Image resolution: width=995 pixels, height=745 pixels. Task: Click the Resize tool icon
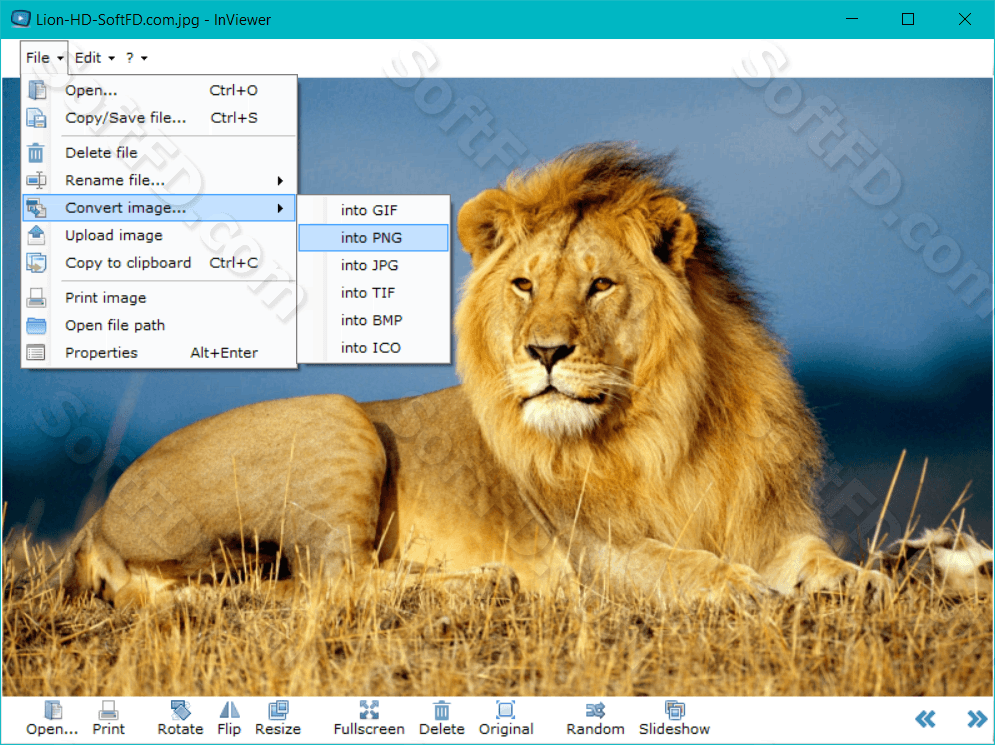278,709
